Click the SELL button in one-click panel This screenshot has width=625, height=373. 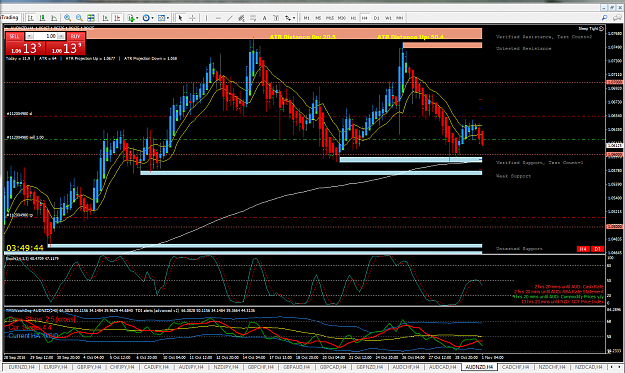(14, 36)
